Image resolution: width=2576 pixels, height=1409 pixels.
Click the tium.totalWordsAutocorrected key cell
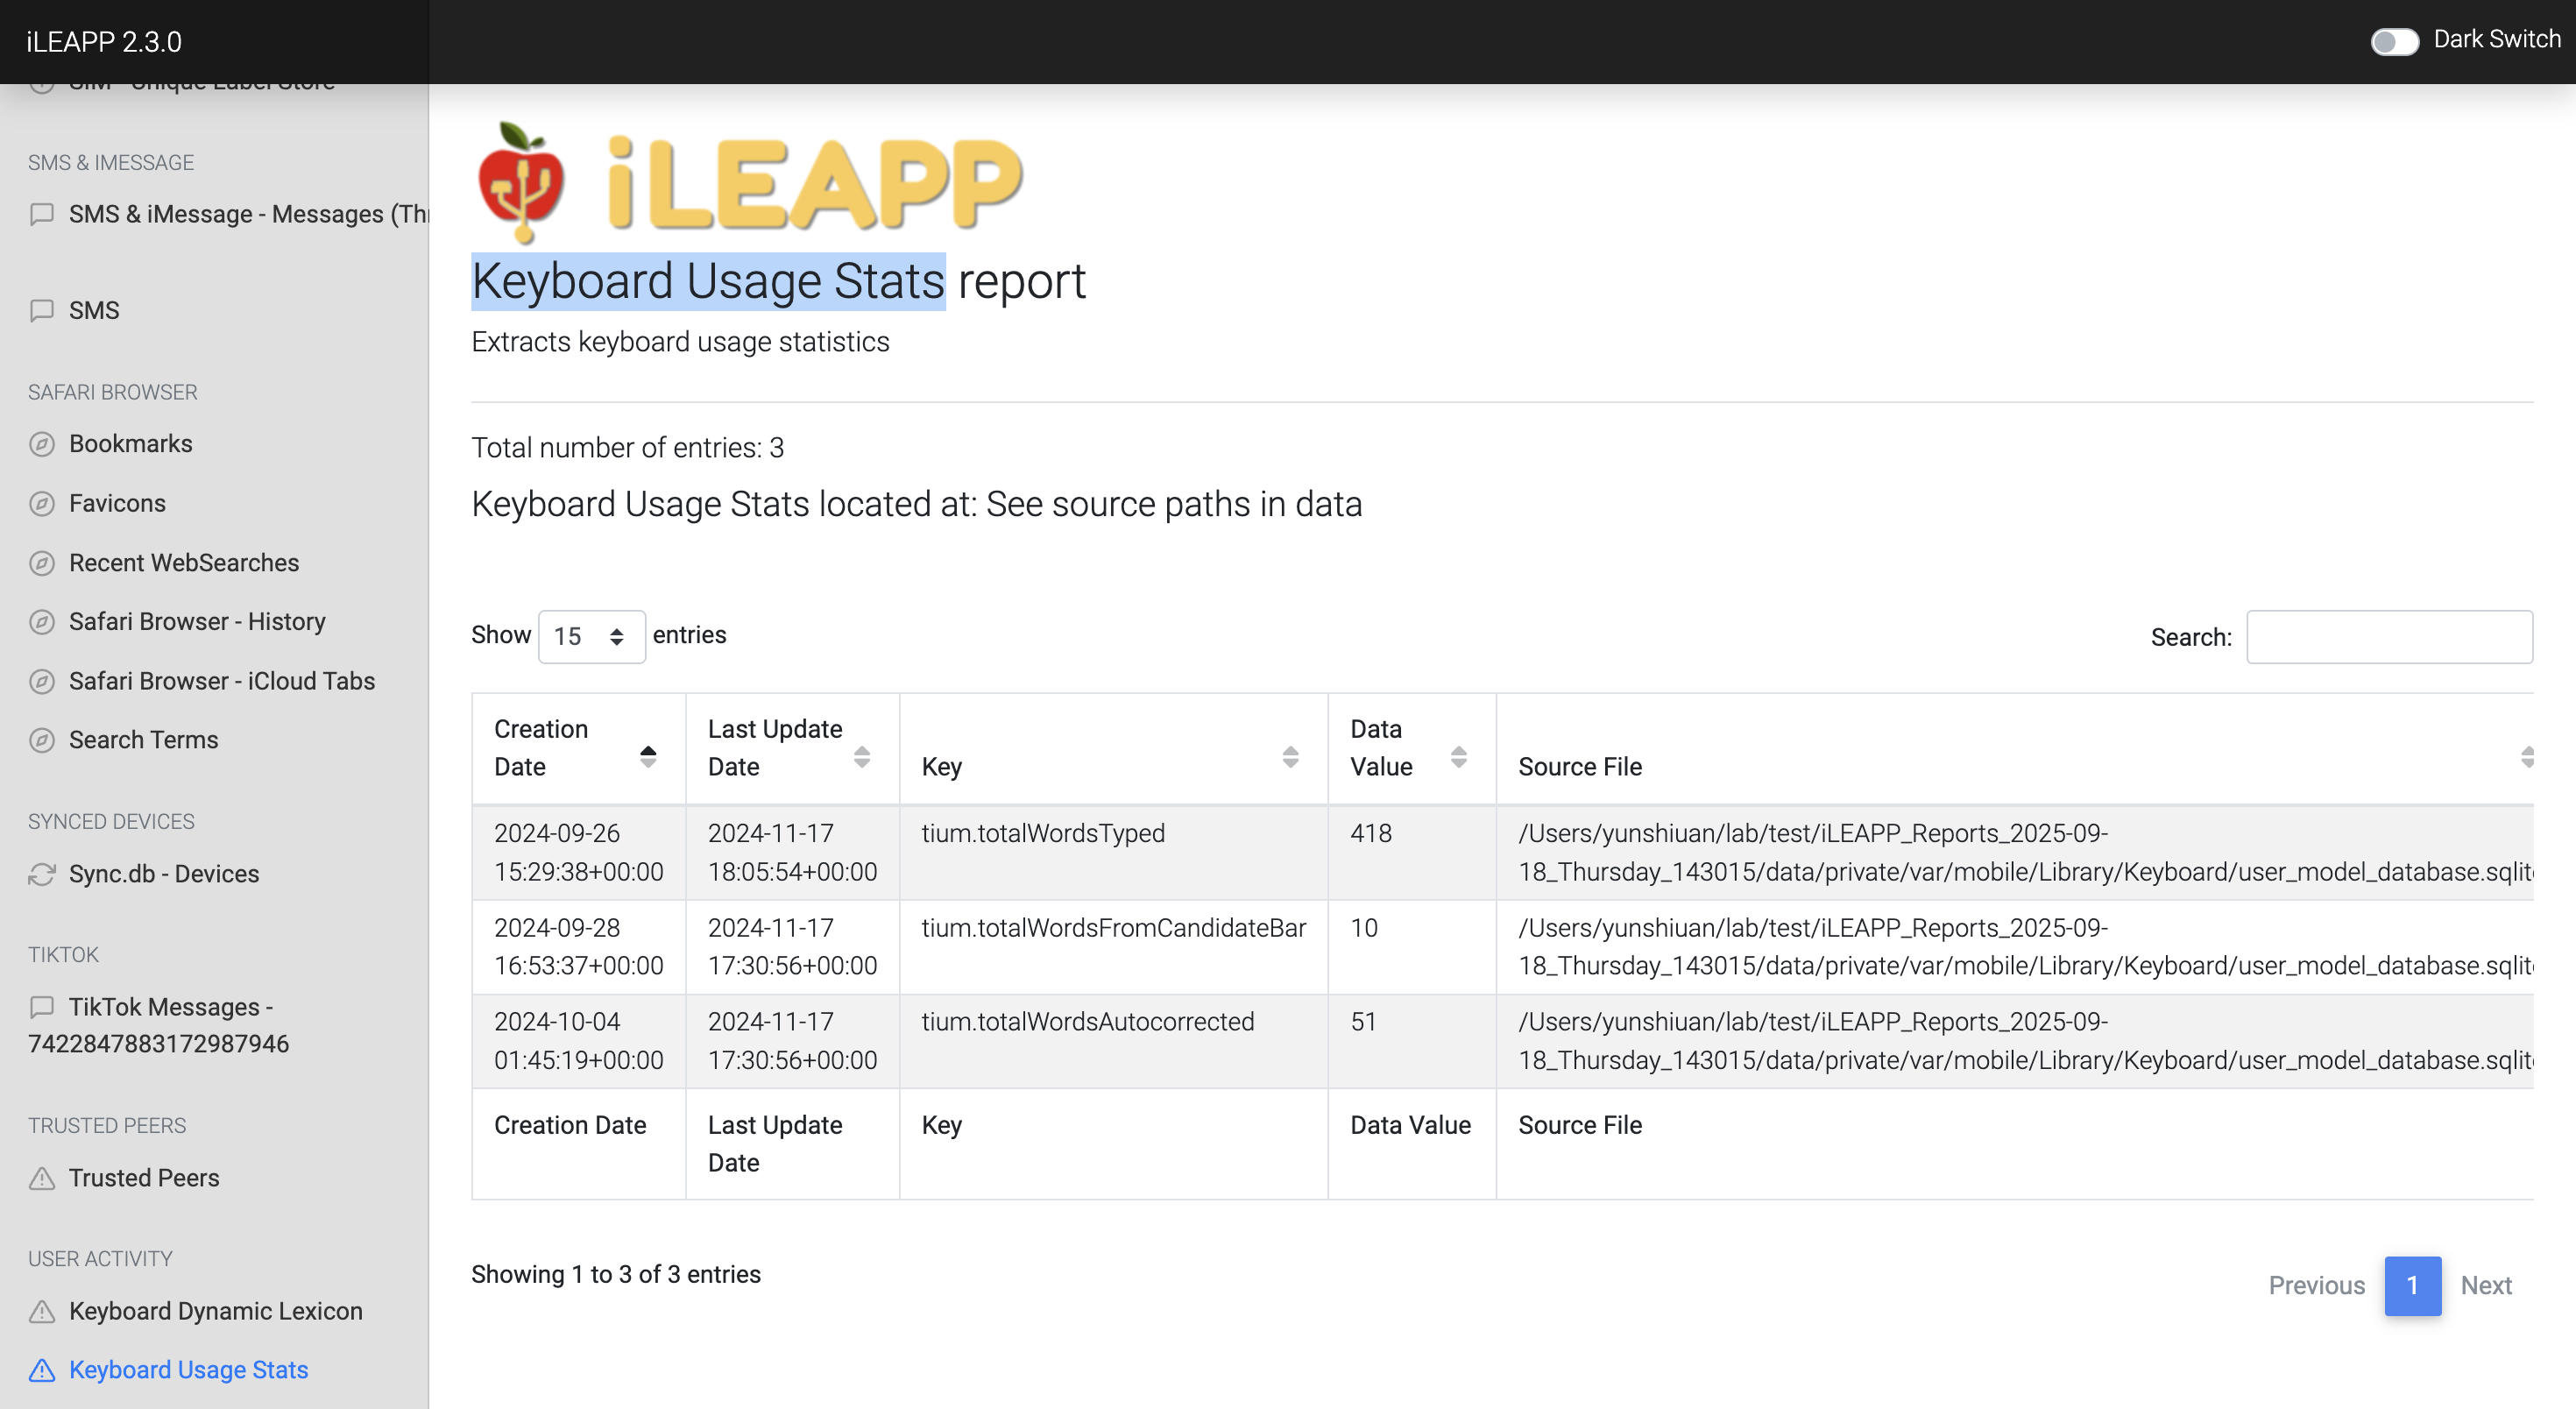tap(1113, 1041)
